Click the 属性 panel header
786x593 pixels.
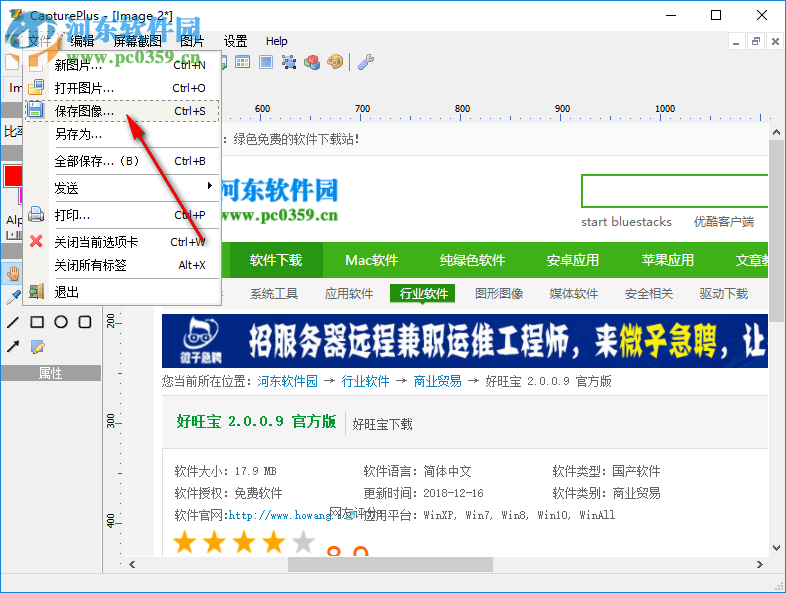tap(51, 373)
